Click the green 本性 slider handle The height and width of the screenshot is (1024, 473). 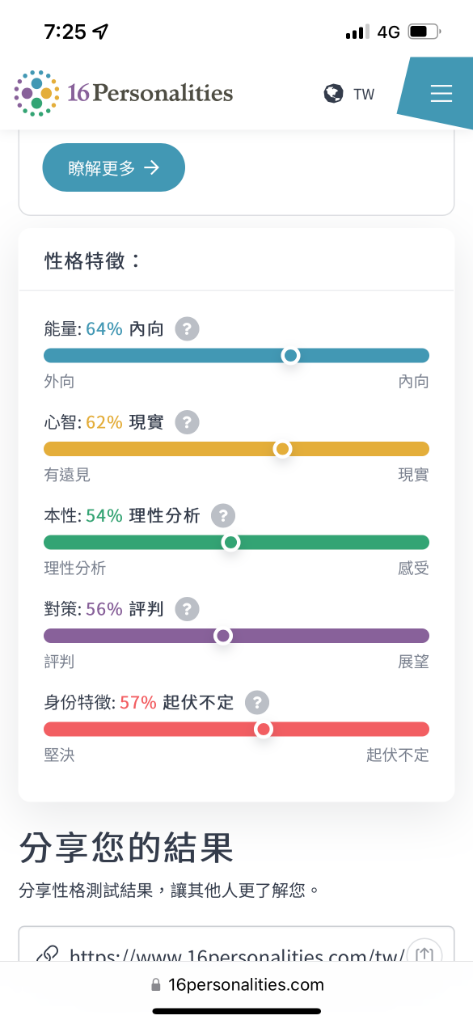coord(231,542)
